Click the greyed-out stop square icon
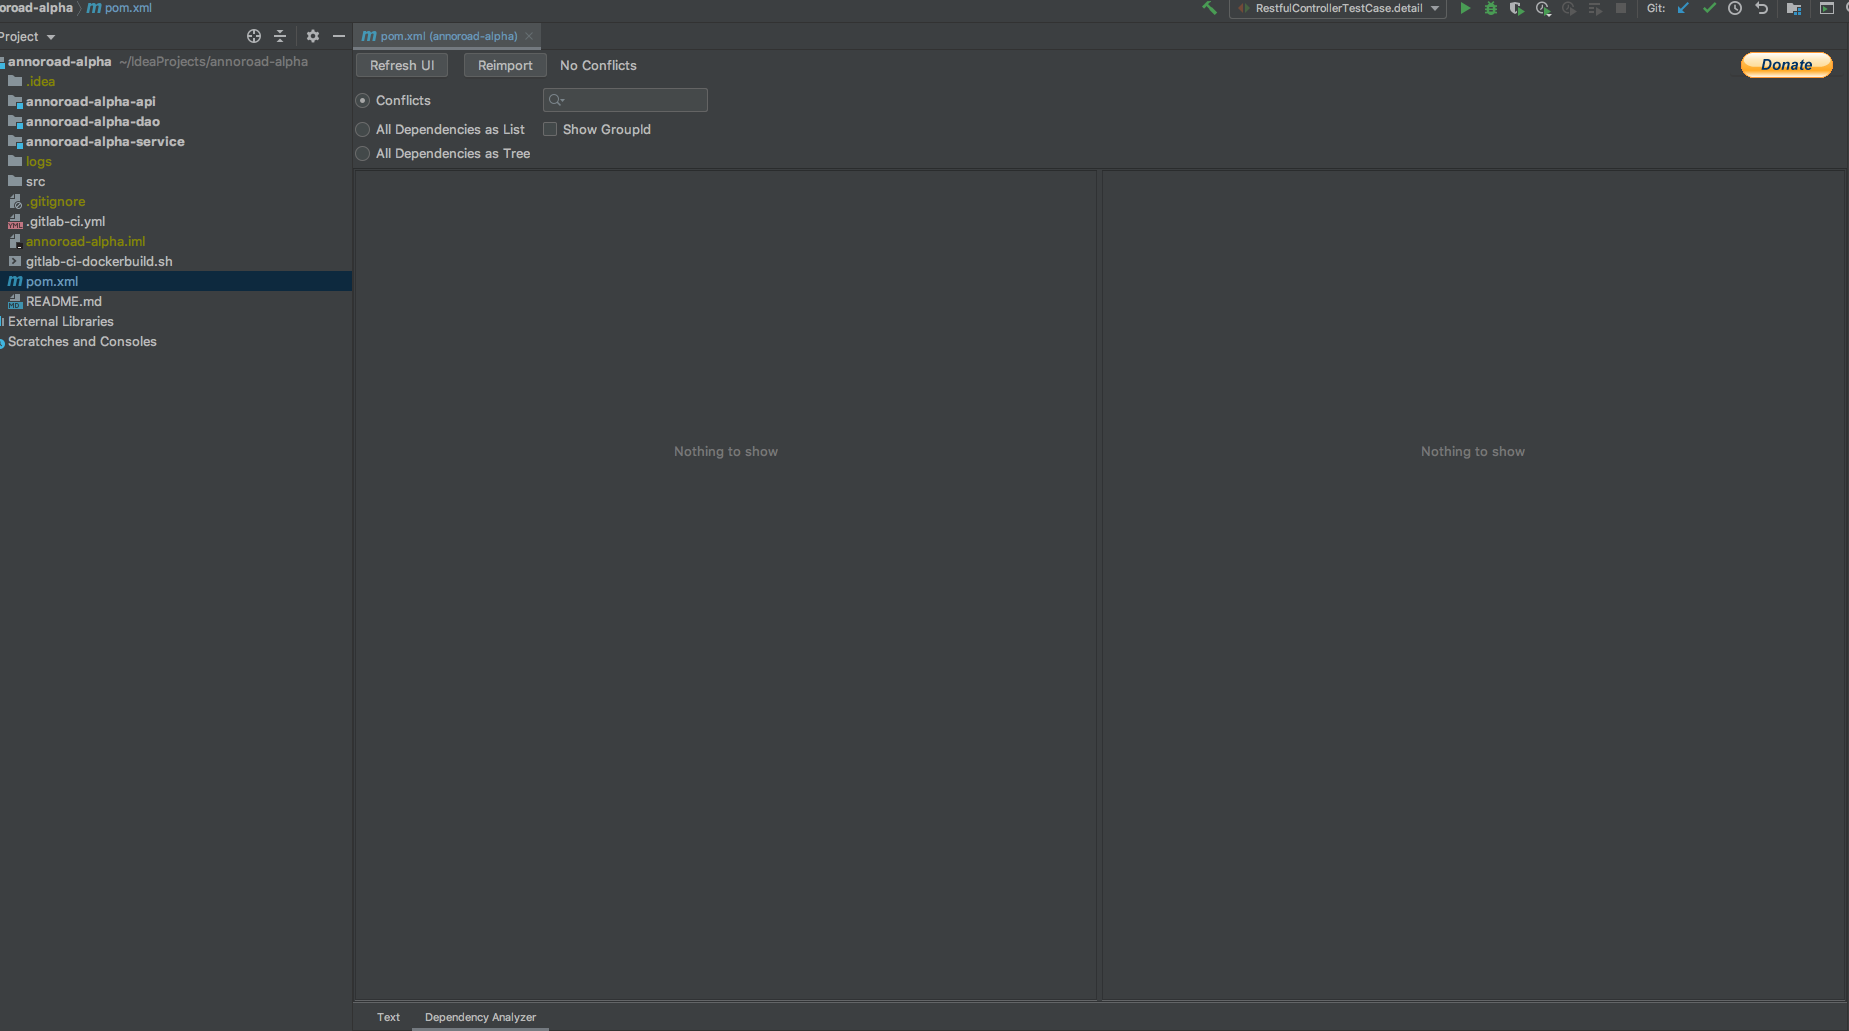The width and height of the screenshot is (1849, 1031). click(1621, 8)
